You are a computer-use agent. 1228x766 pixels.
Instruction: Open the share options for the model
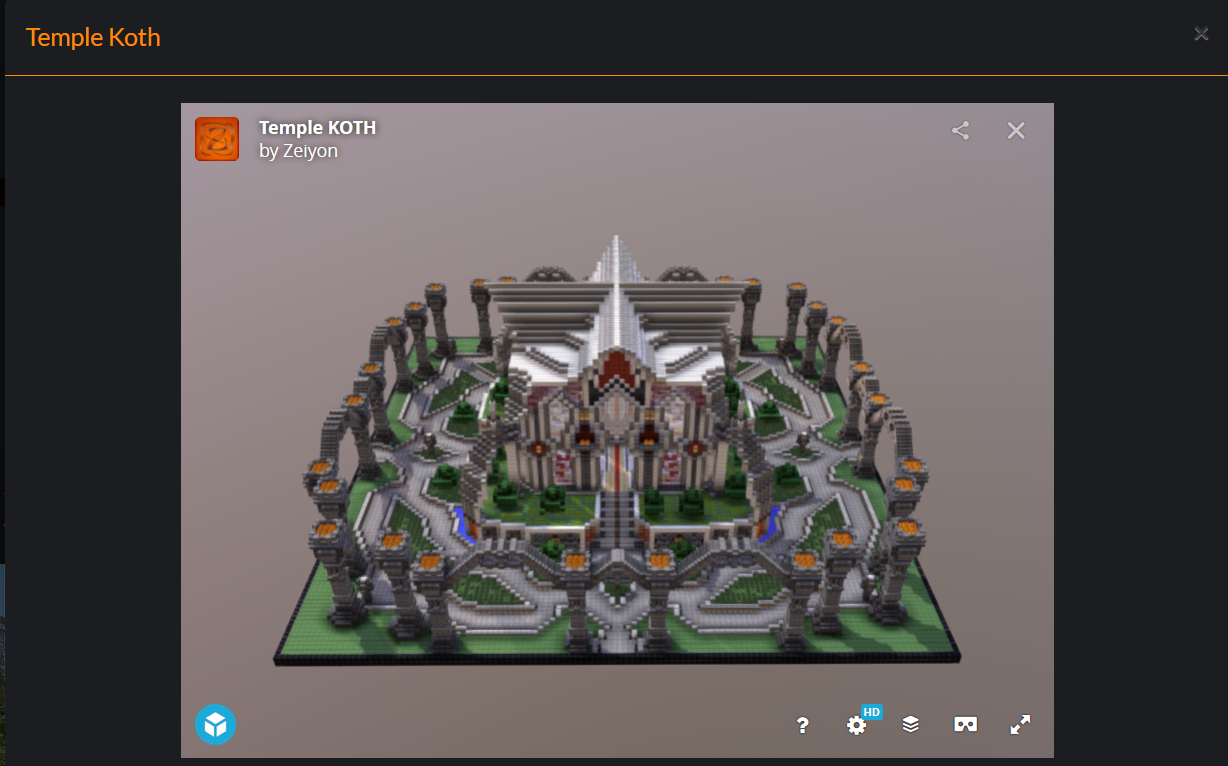click(960, 131)
